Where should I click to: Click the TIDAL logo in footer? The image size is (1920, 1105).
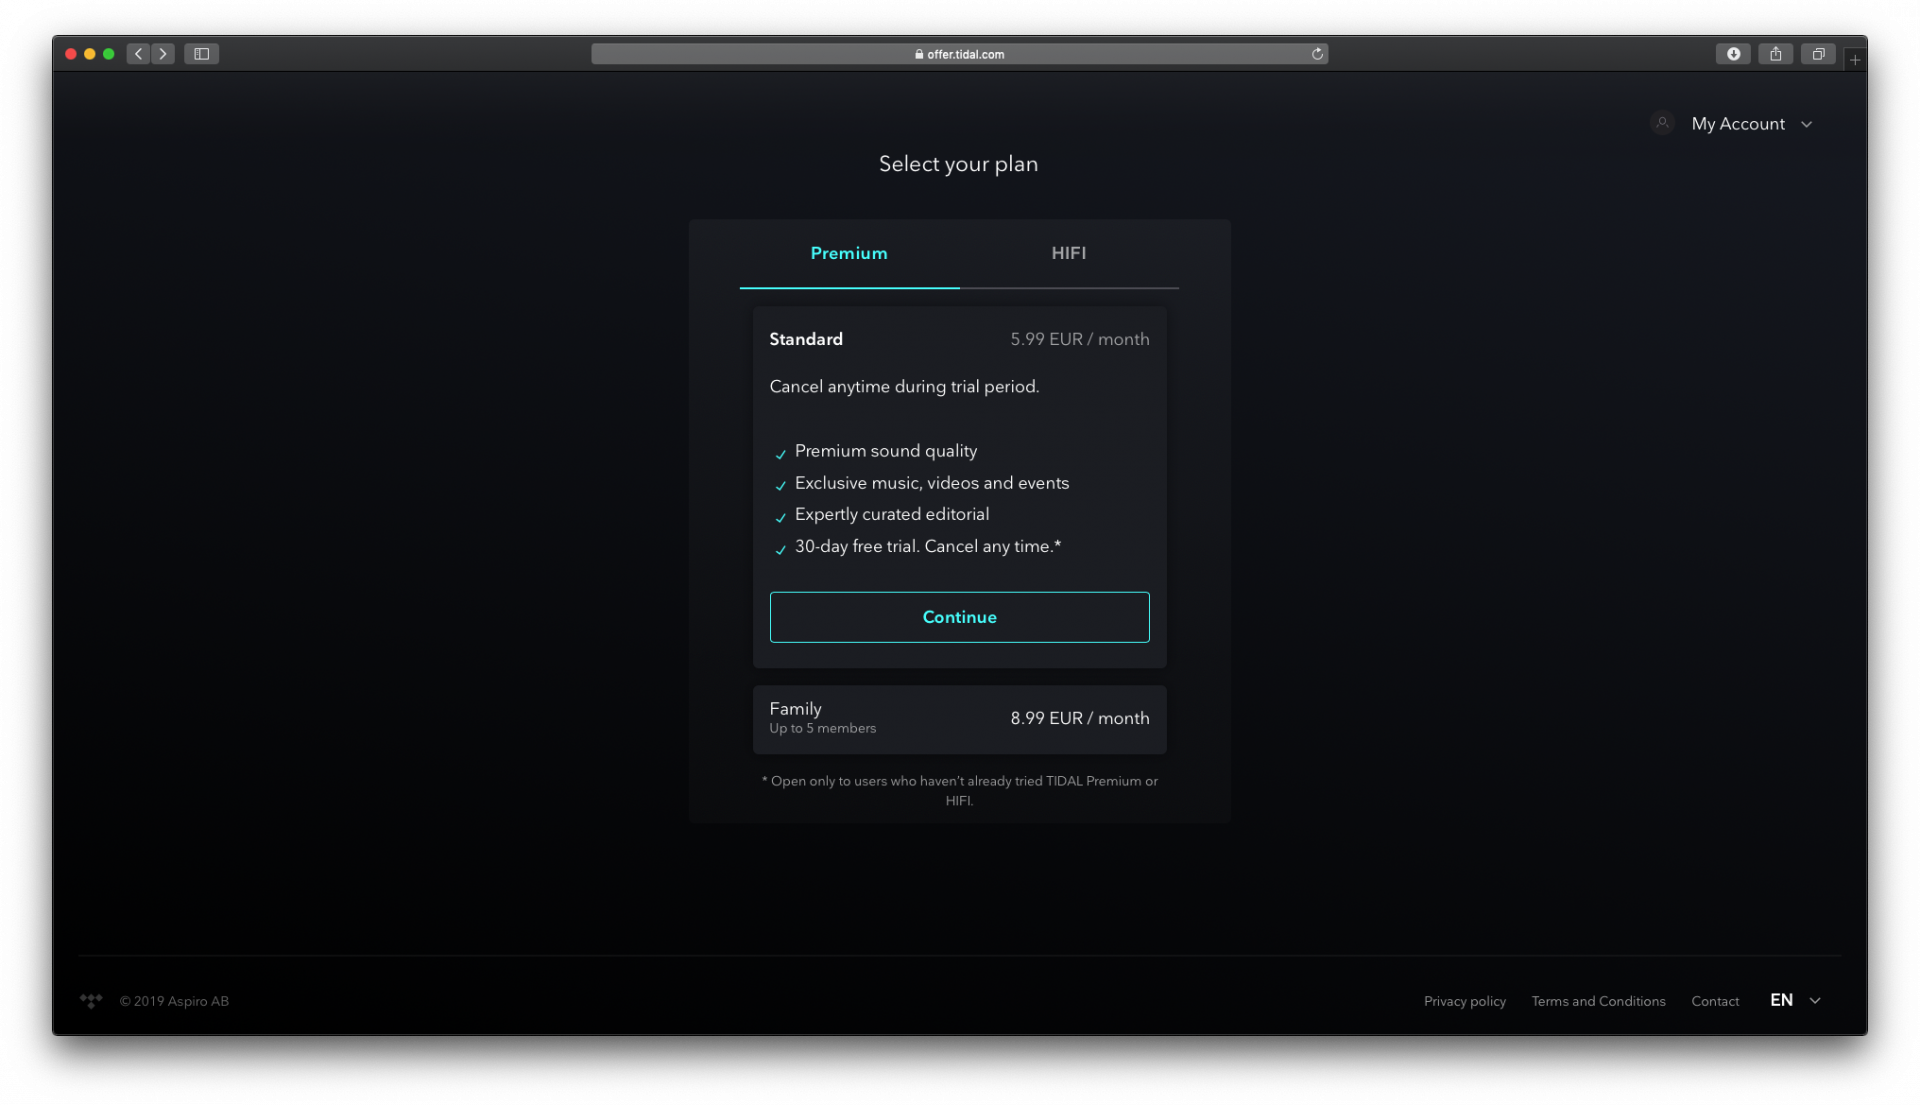point(91,1000)
